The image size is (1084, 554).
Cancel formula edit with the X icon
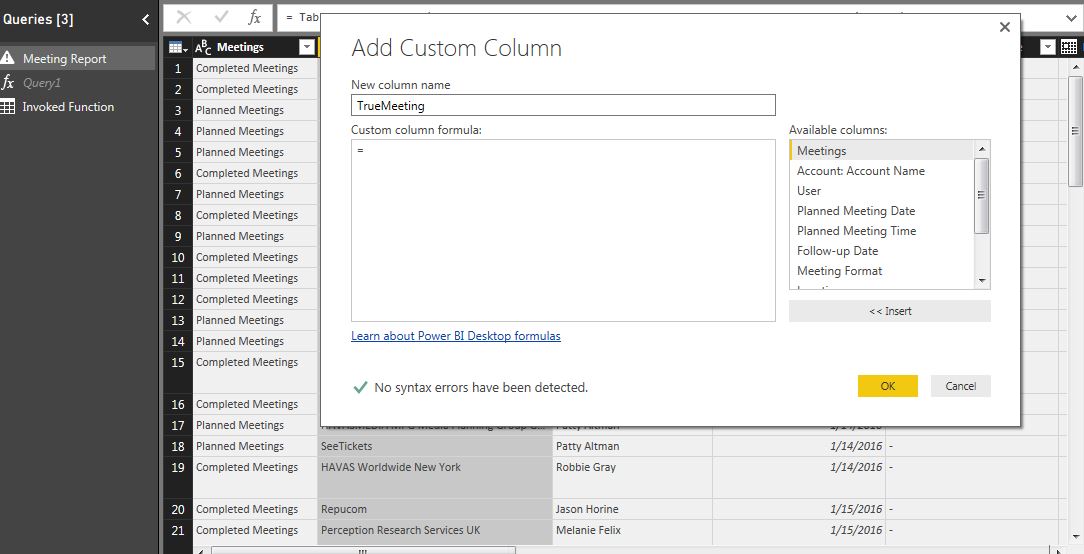[184, 17]
